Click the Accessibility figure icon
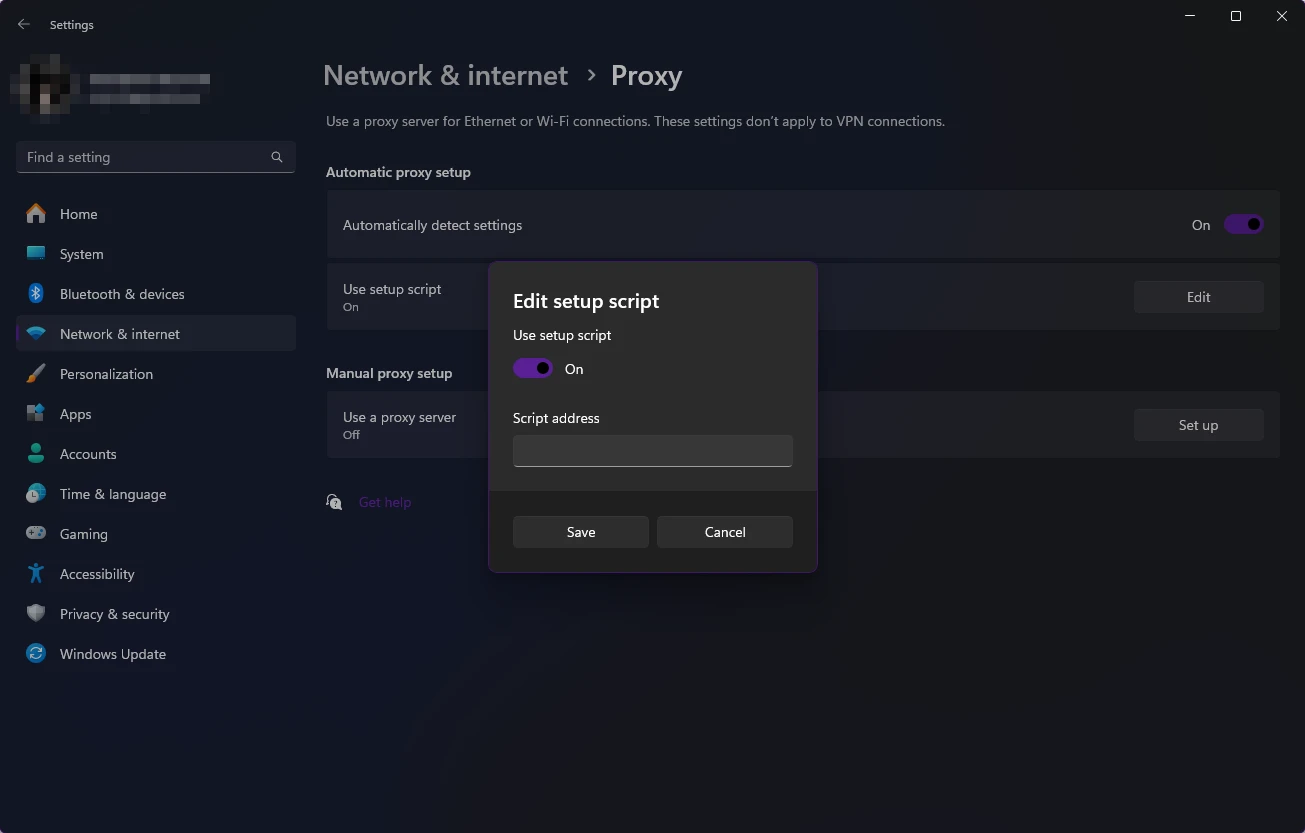1305x833 pixels. [36, 574]
